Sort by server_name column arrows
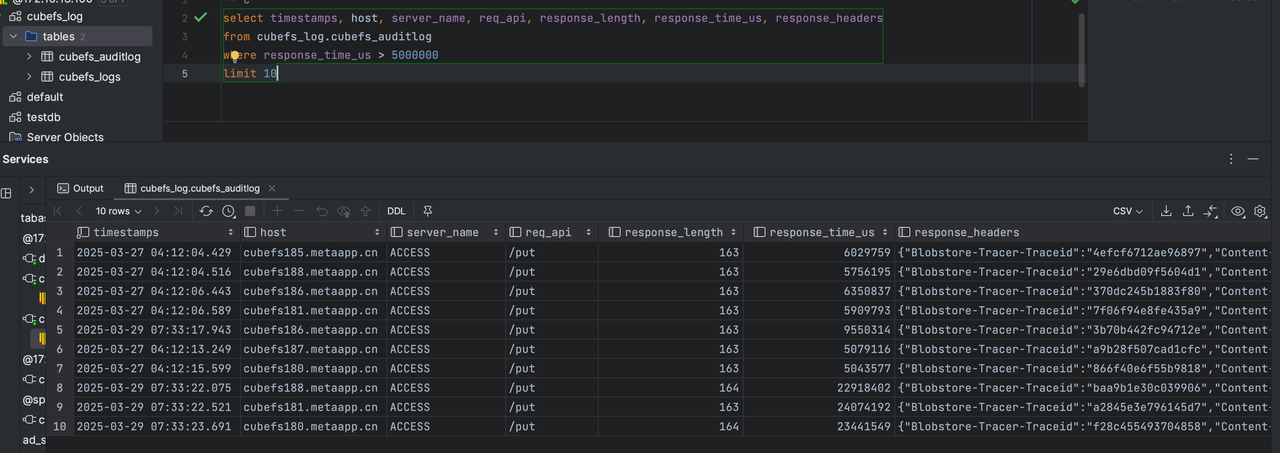Image resolution: width=1280 pixels, height=453 pixels. click(496, 232)
